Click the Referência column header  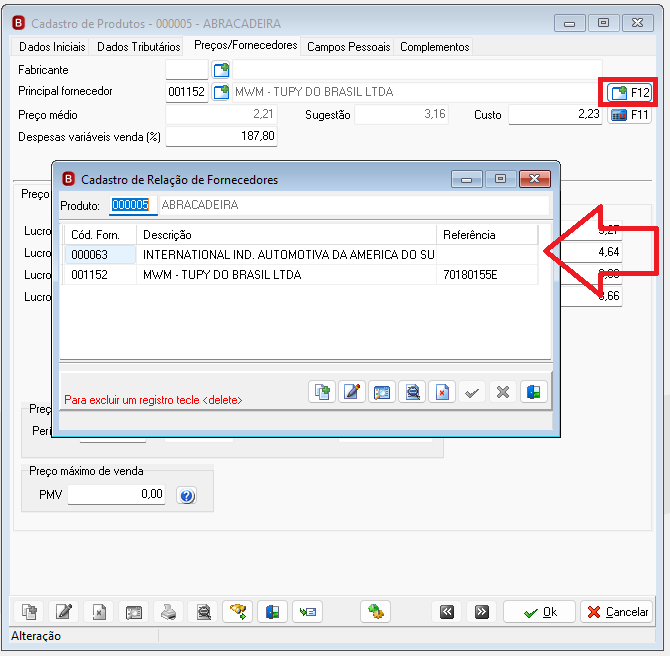click(x=487, y=235)
